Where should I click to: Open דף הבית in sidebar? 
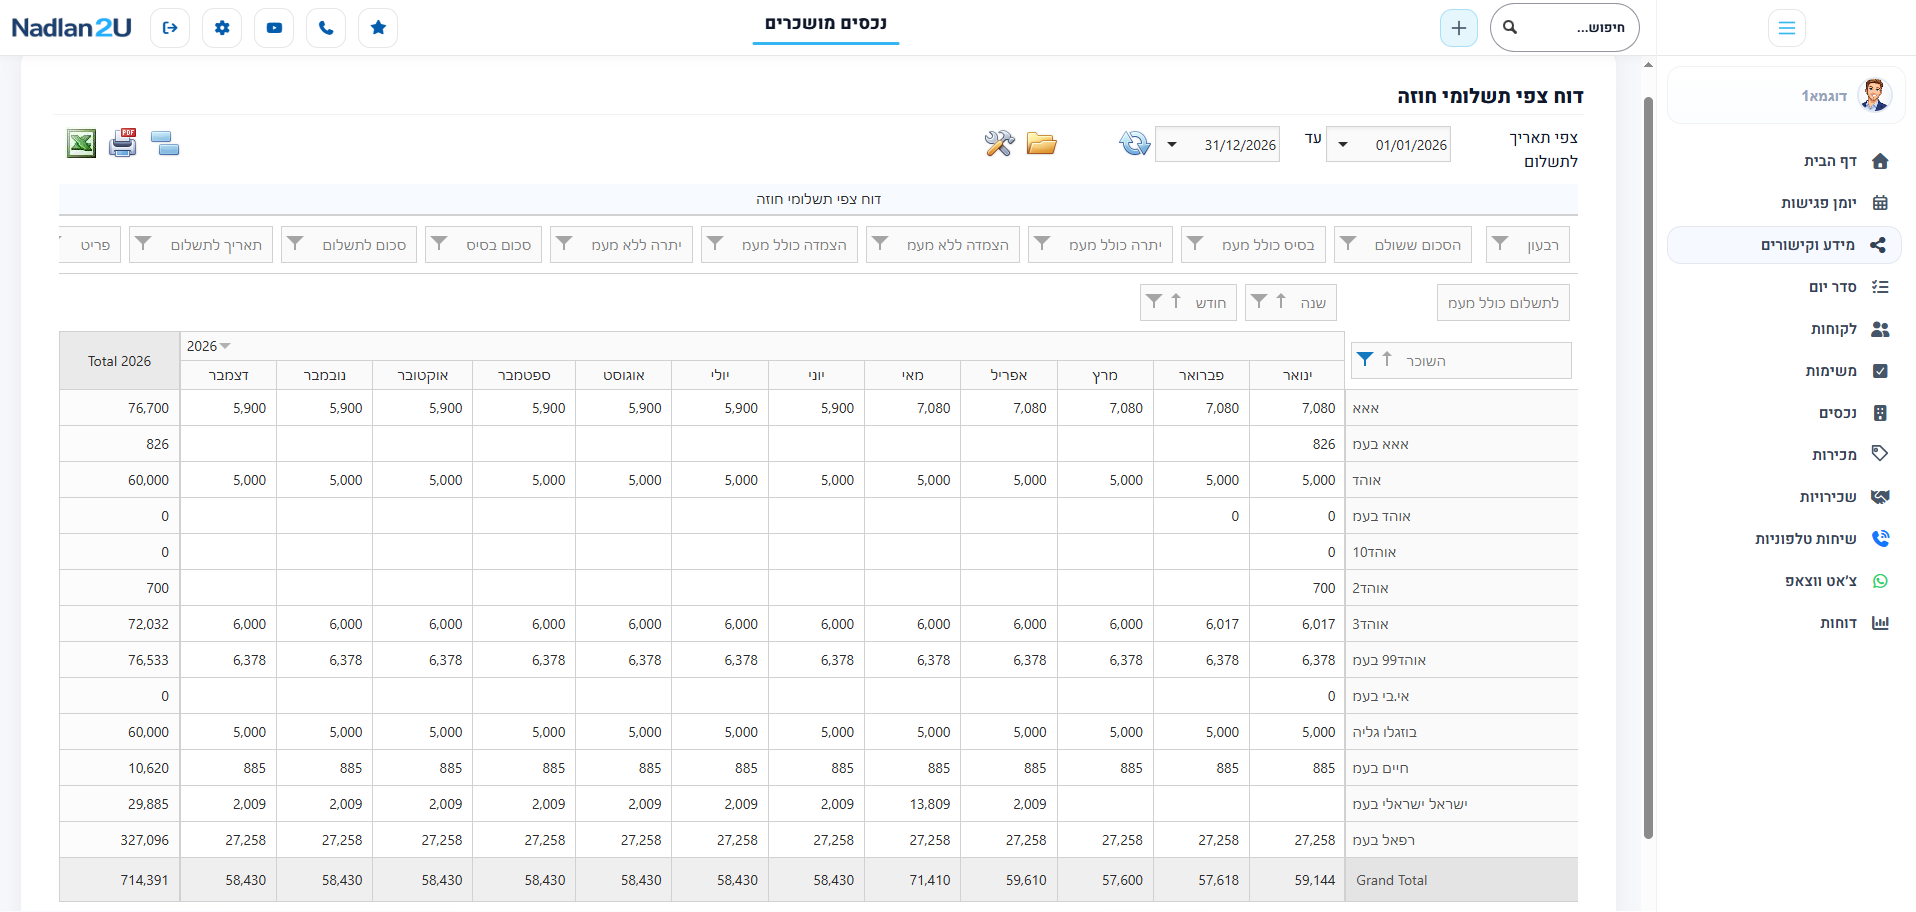[1785, 161]
